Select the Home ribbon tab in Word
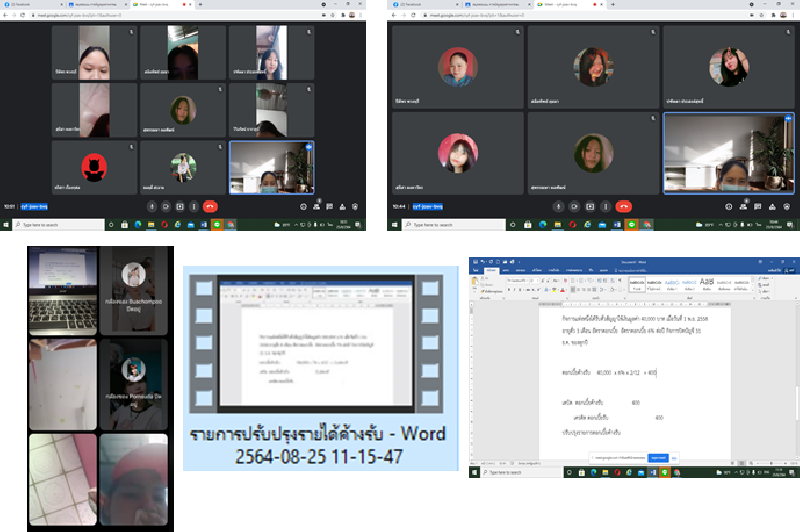This screenshot has width=800, height=532. point(491,270)
